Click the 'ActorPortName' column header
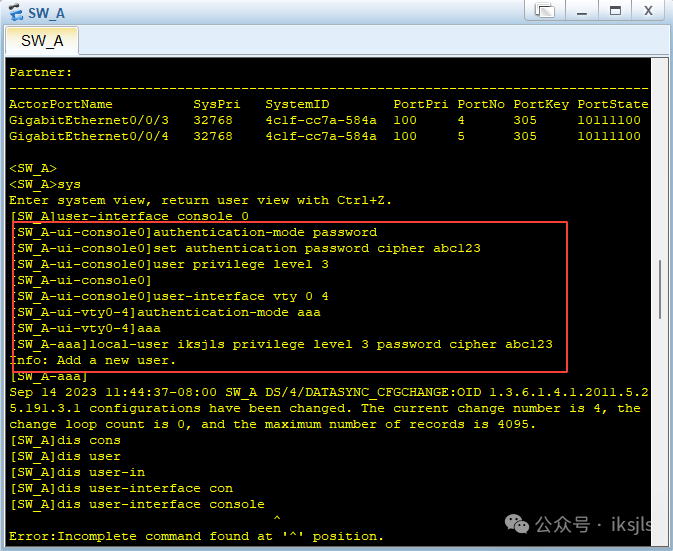 61,104
